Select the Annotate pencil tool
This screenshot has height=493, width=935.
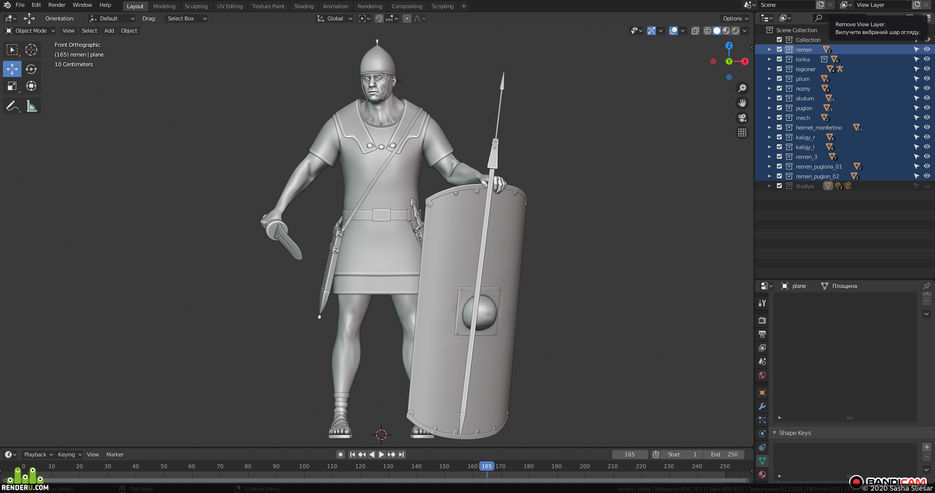pos(12,107)
